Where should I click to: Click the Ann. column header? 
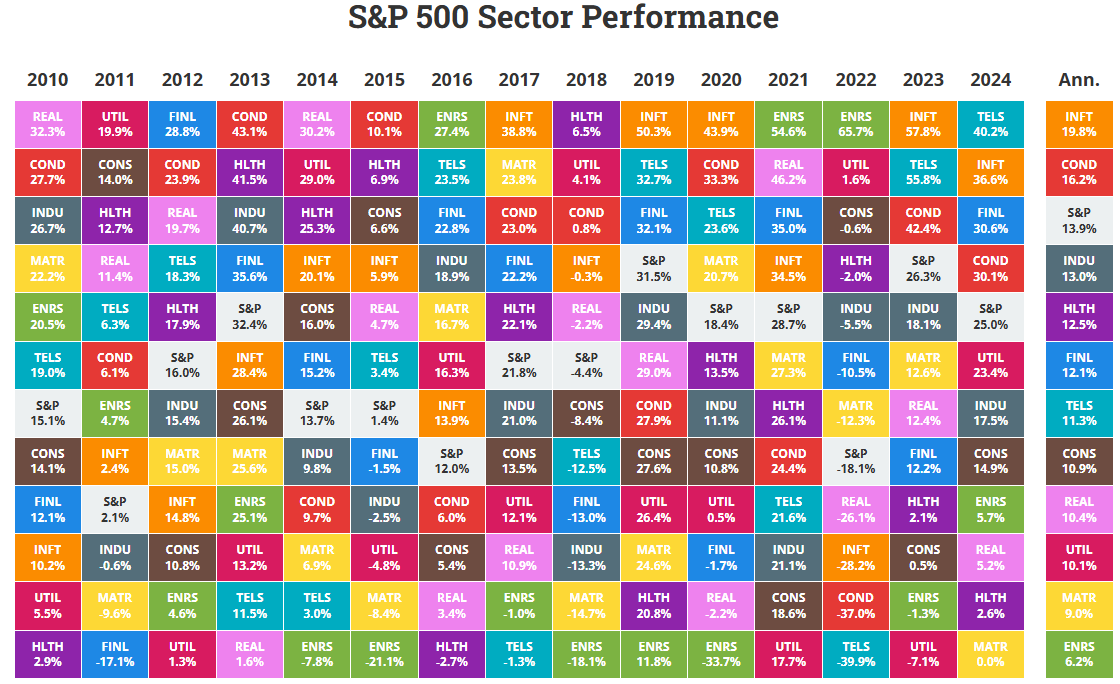[x=1079, y=80]
